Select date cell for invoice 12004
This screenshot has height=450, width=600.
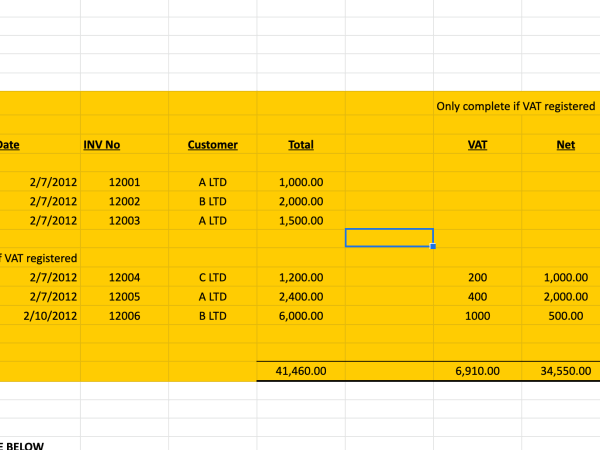point(40,277)
